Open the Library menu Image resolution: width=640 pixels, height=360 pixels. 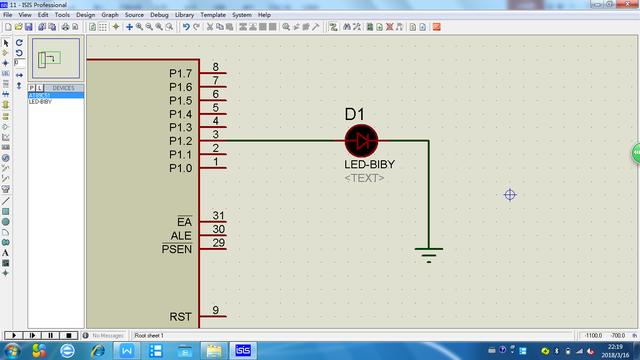pyautogui.click(x=184, y=15)
